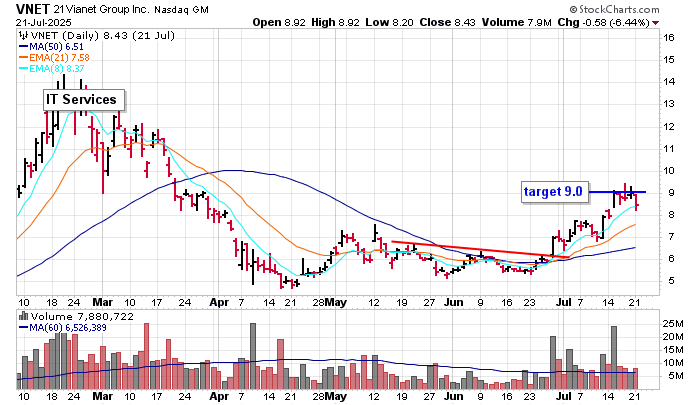Click the blue horizontal target line at 9
The image size is (700, 405).
617,192
